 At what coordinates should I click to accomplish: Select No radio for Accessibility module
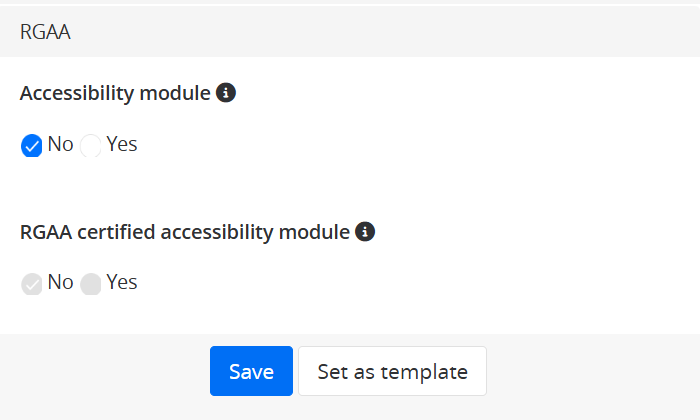(31, 146)
